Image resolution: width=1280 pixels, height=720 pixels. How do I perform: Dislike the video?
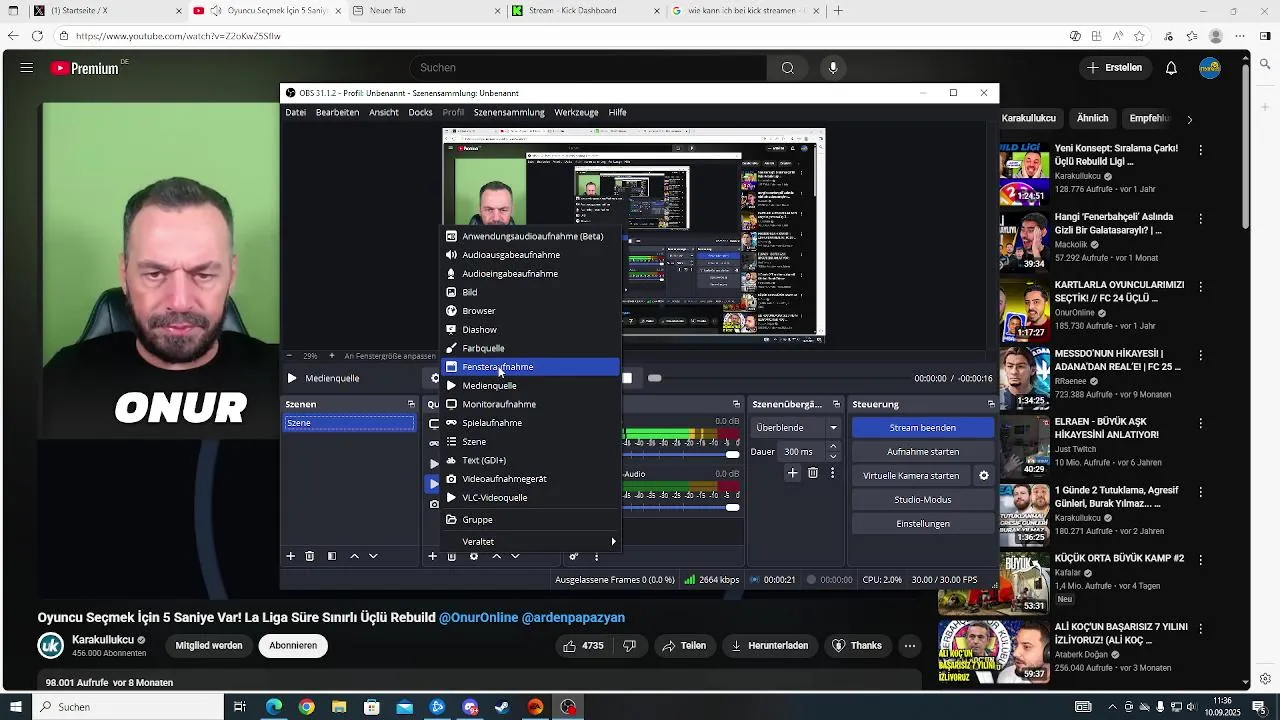point(629,646)
